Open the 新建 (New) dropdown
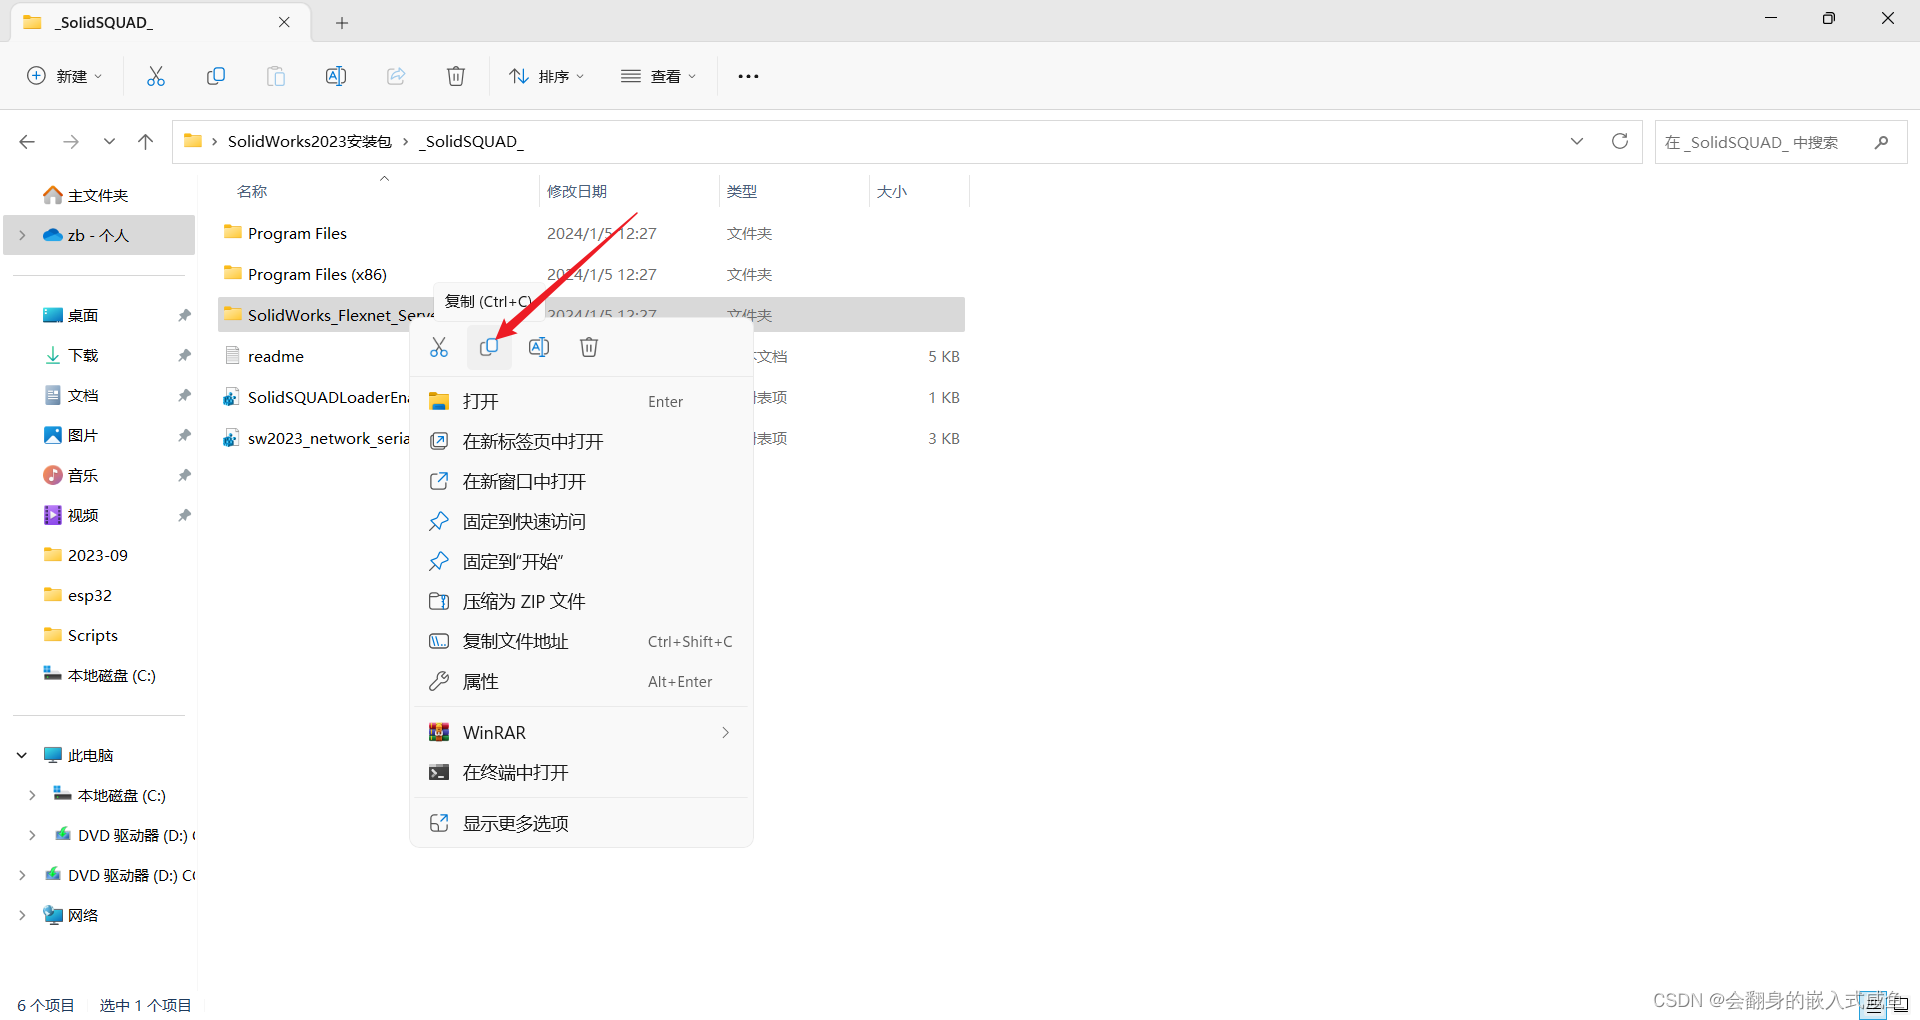 point(64,76)
